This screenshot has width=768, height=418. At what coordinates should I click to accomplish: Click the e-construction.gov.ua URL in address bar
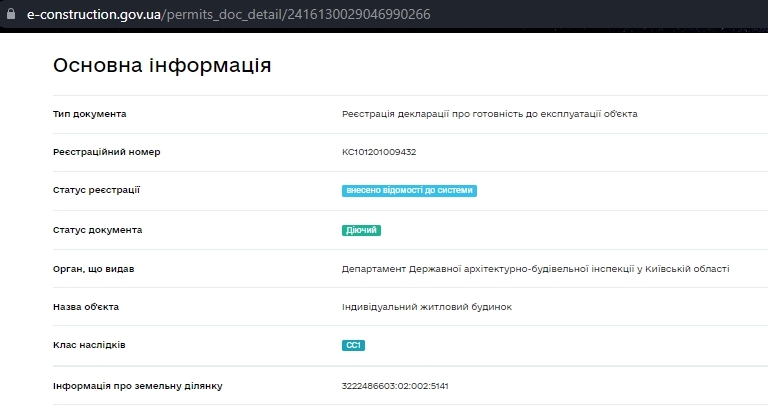pyautogui.click(x=229, y=14)
